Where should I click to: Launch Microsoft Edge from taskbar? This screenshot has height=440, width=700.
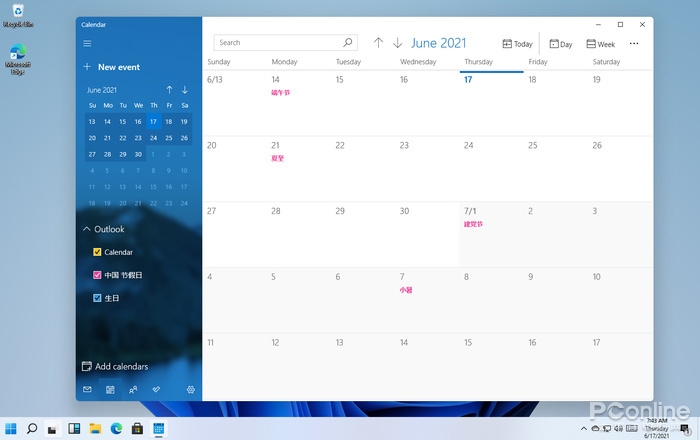click(x=117, y=429)
